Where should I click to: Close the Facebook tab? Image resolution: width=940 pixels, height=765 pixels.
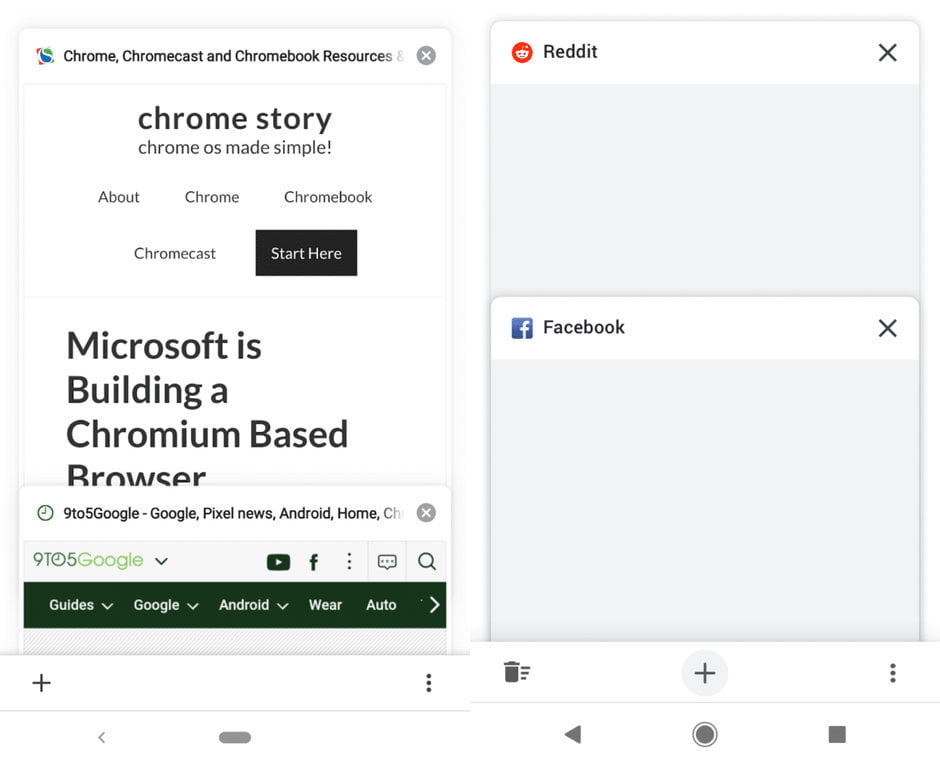click(887, 328)
